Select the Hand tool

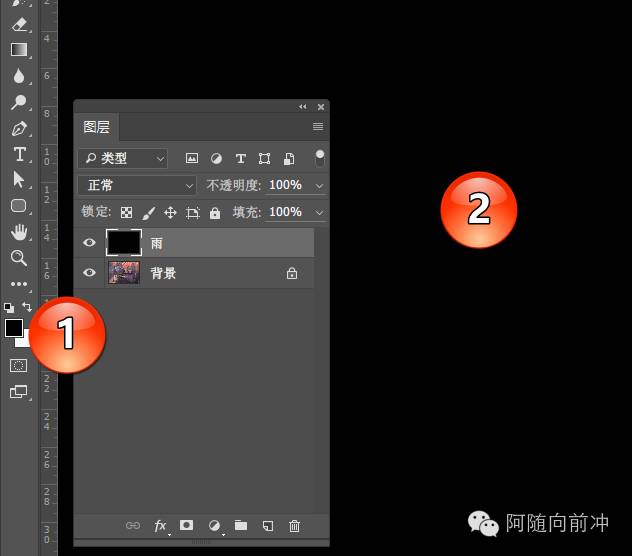click(19, 232)
